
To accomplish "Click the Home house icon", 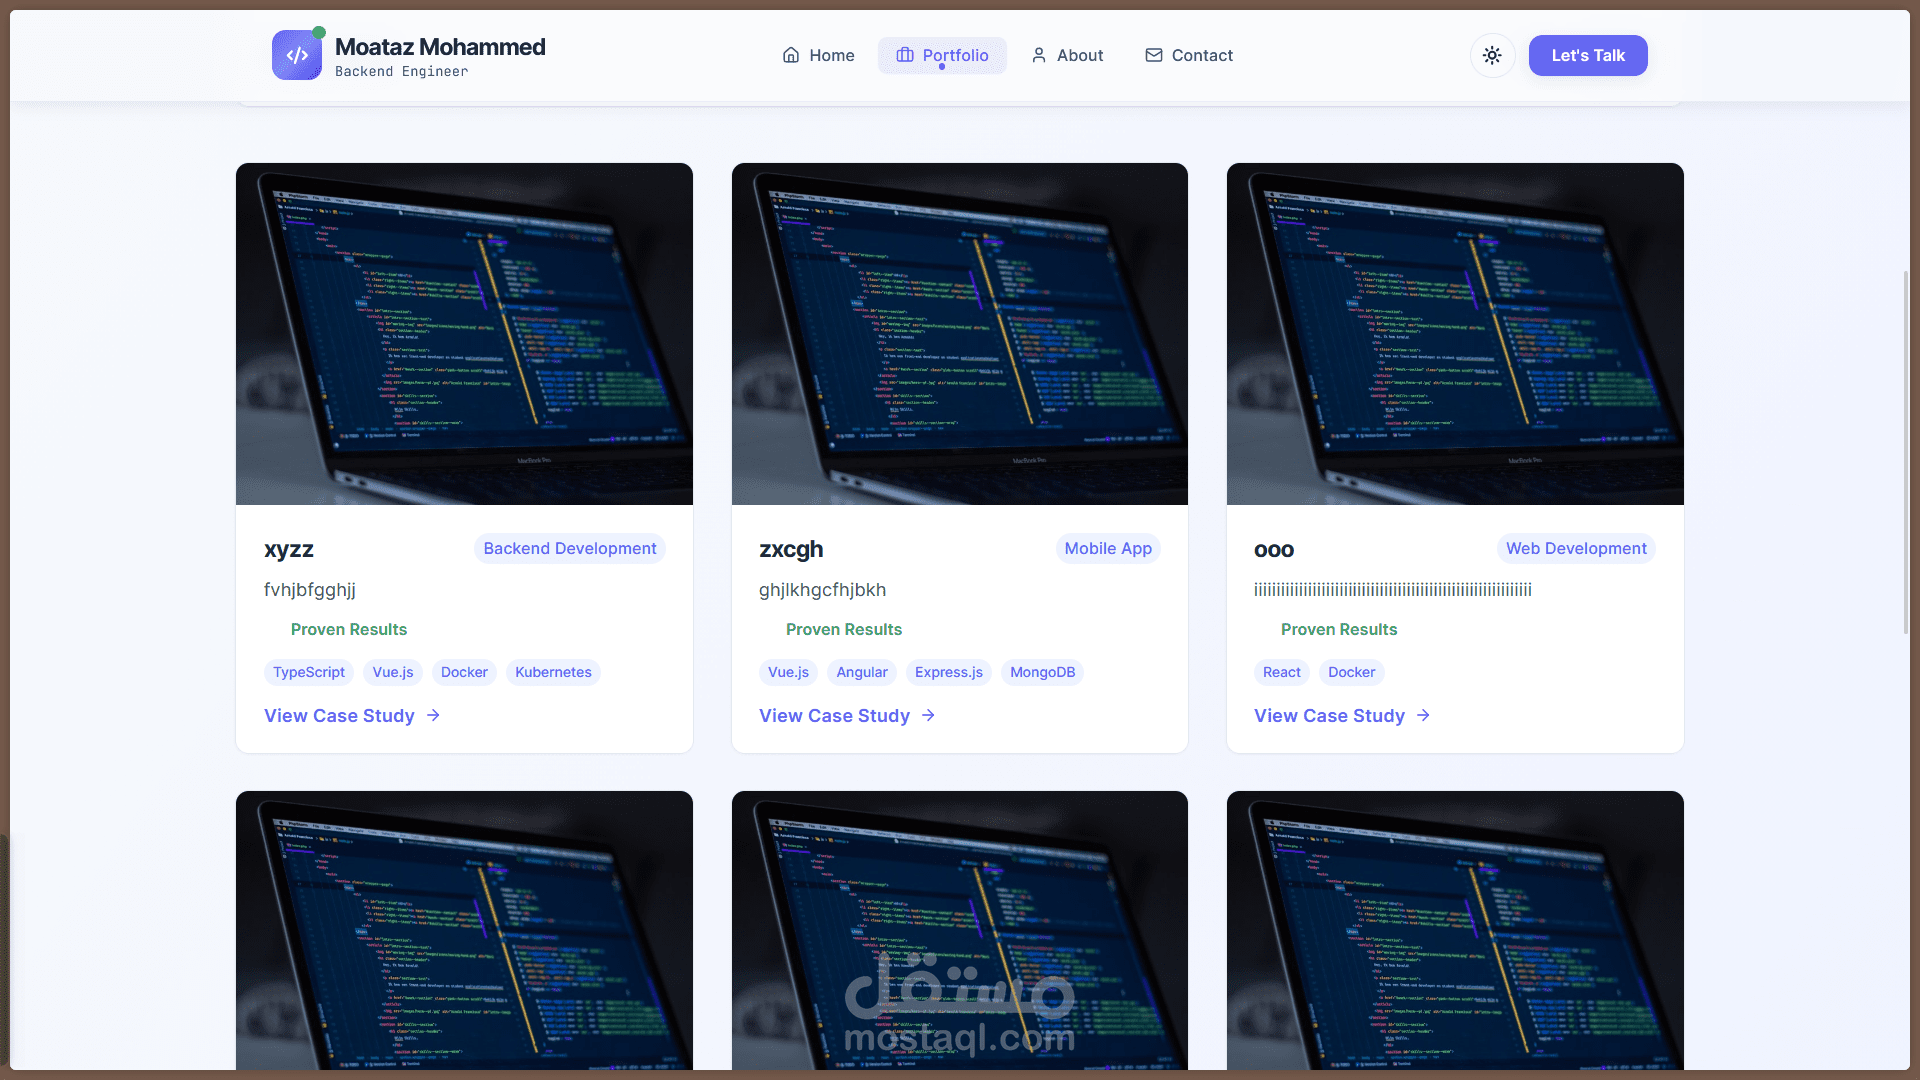I will tap(791, 55).
